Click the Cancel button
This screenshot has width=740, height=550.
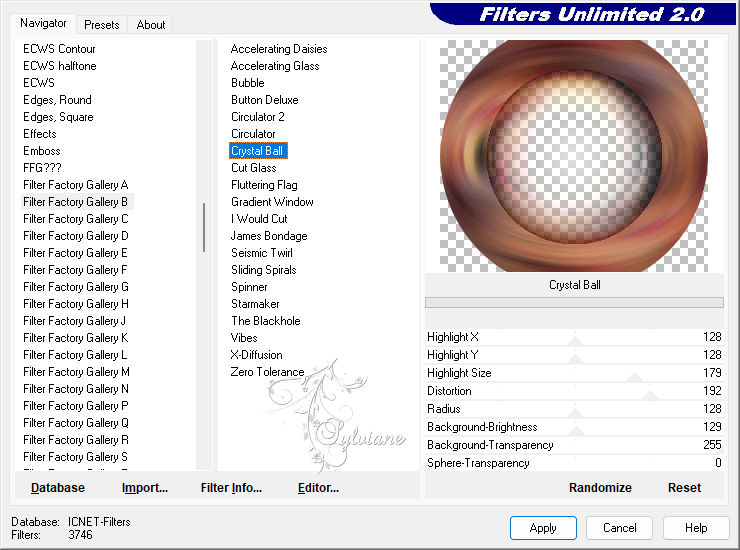point(619,528)
